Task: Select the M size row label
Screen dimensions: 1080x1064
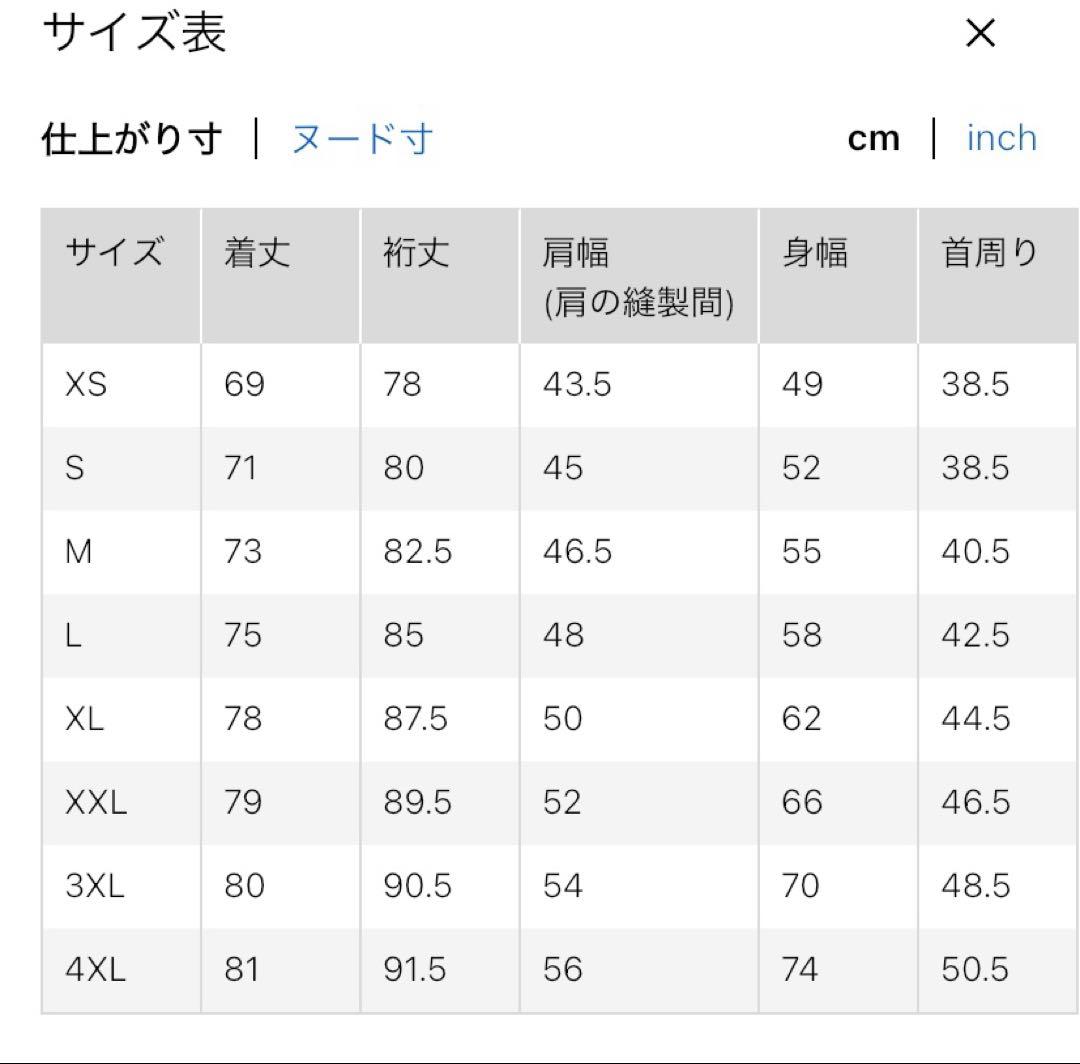Action: click(78, 552)
